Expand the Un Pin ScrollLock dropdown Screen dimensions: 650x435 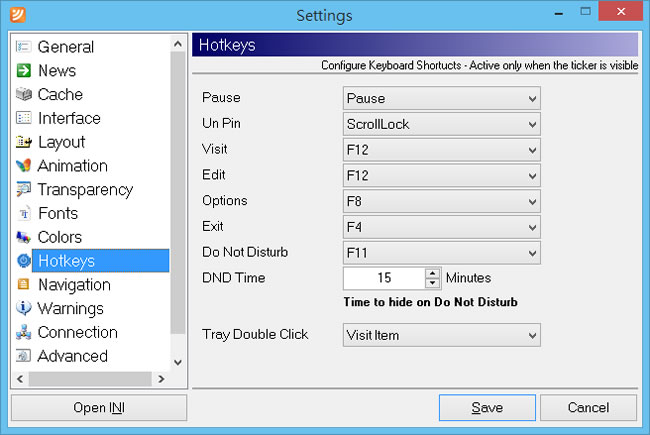pyautogui.click(x=441, y=124)
